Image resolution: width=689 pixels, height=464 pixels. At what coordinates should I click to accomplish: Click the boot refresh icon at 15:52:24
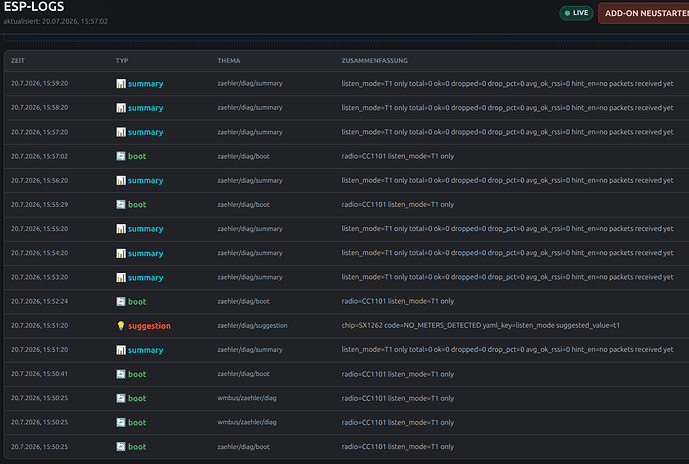tap(121, 301)
